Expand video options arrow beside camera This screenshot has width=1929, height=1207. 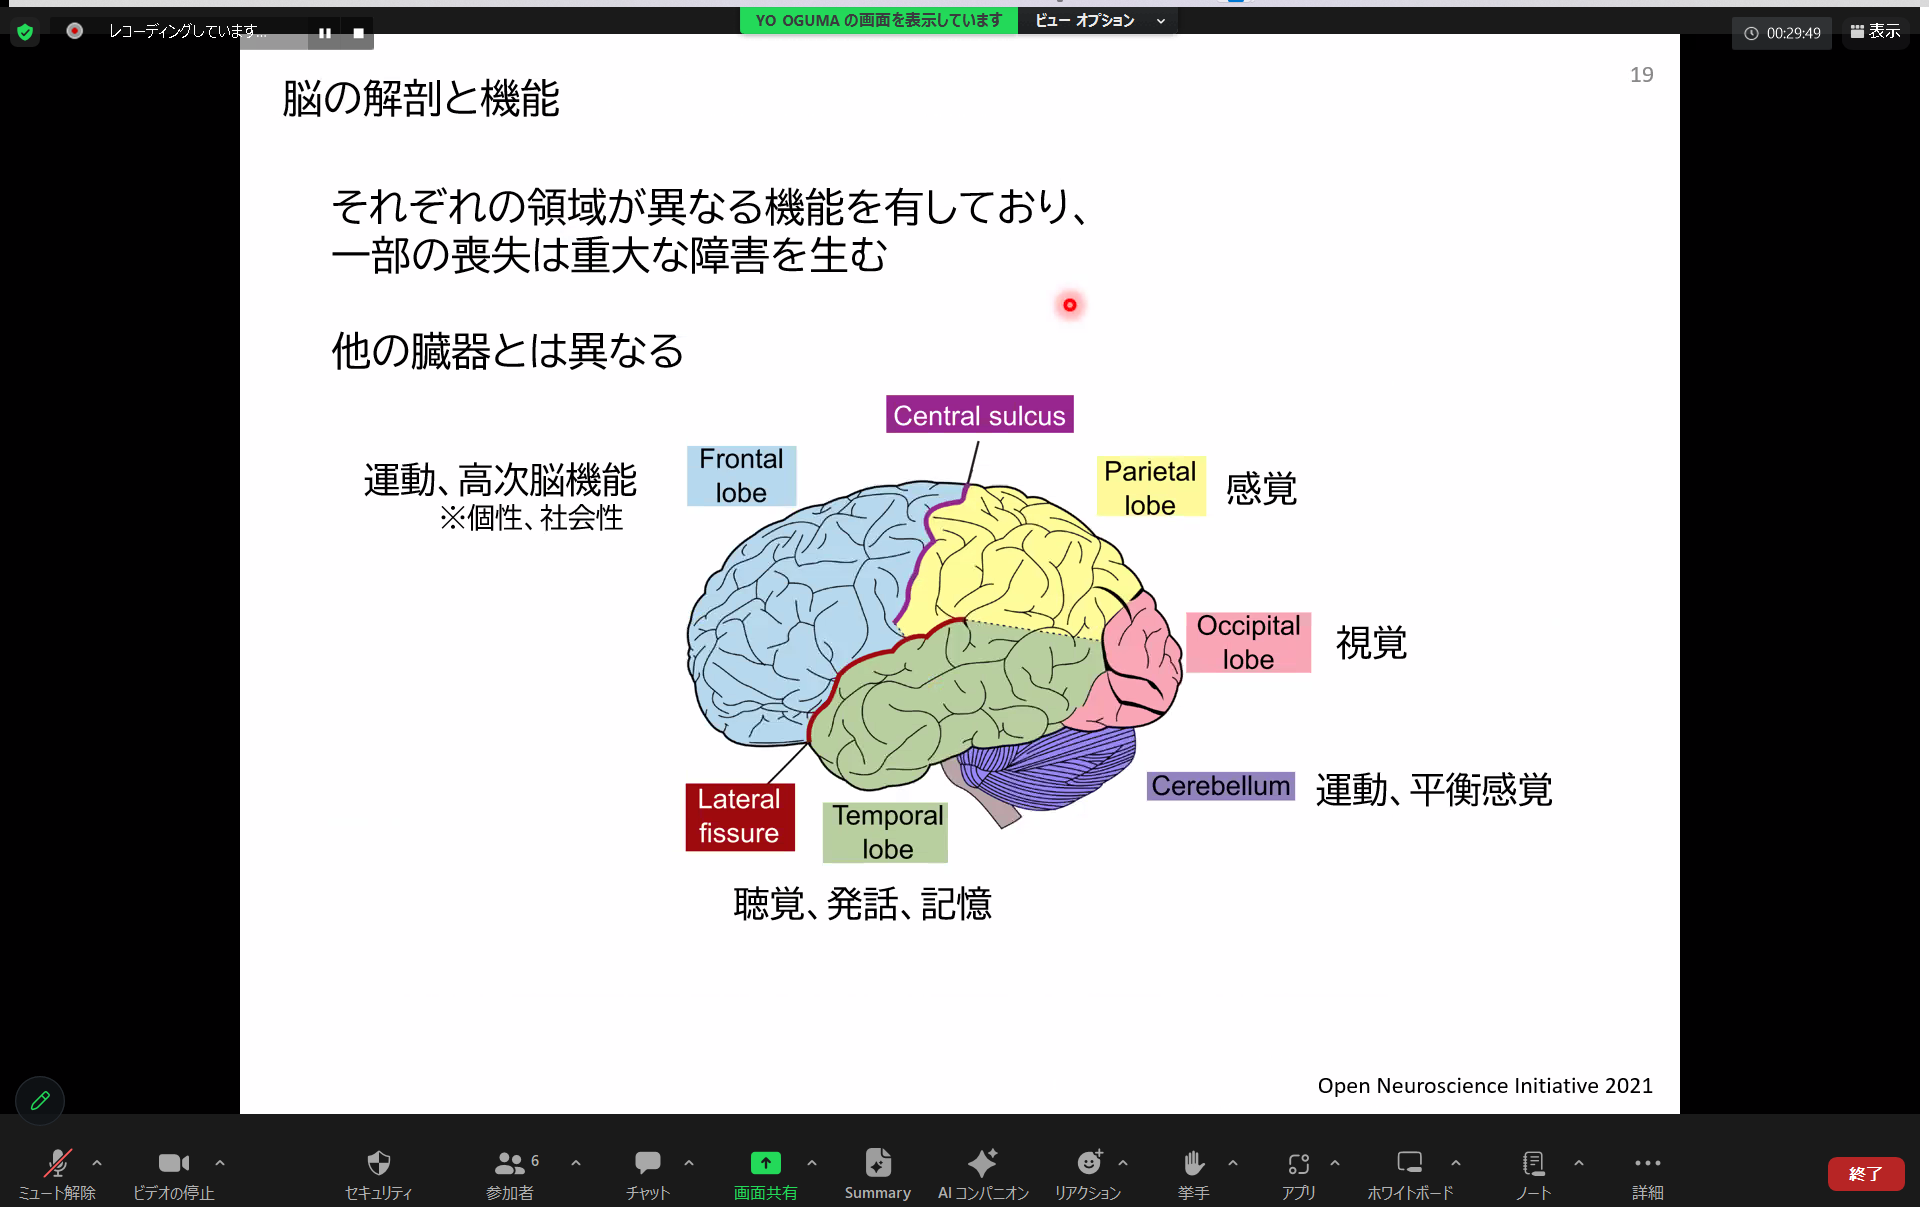click(220, 1163)
